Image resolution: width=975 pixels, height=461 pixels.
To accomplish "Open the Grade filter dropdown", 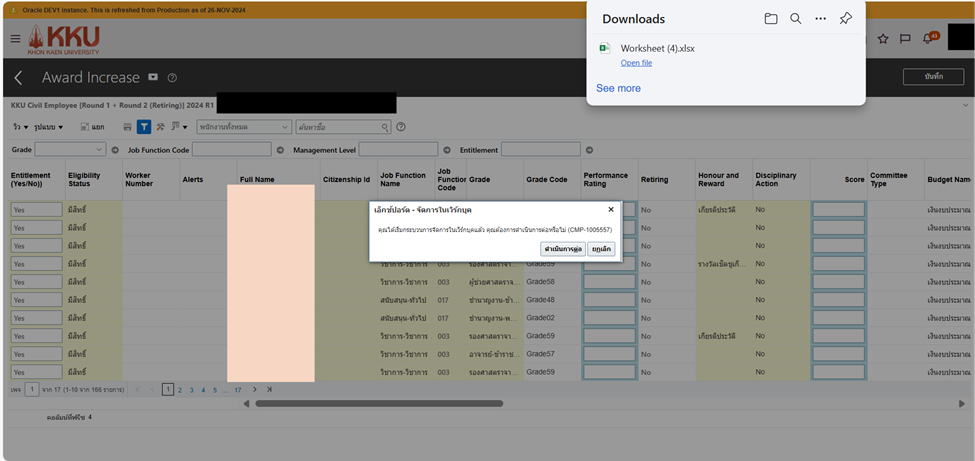I will [x=70, y=150].
